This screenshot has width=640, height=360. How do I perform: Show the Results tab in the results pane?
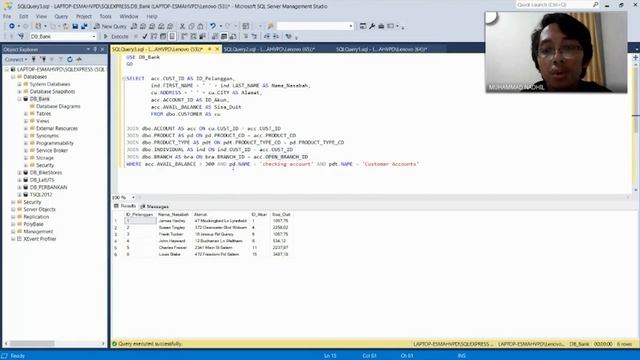pyautogui.click(x=125, y=206)
